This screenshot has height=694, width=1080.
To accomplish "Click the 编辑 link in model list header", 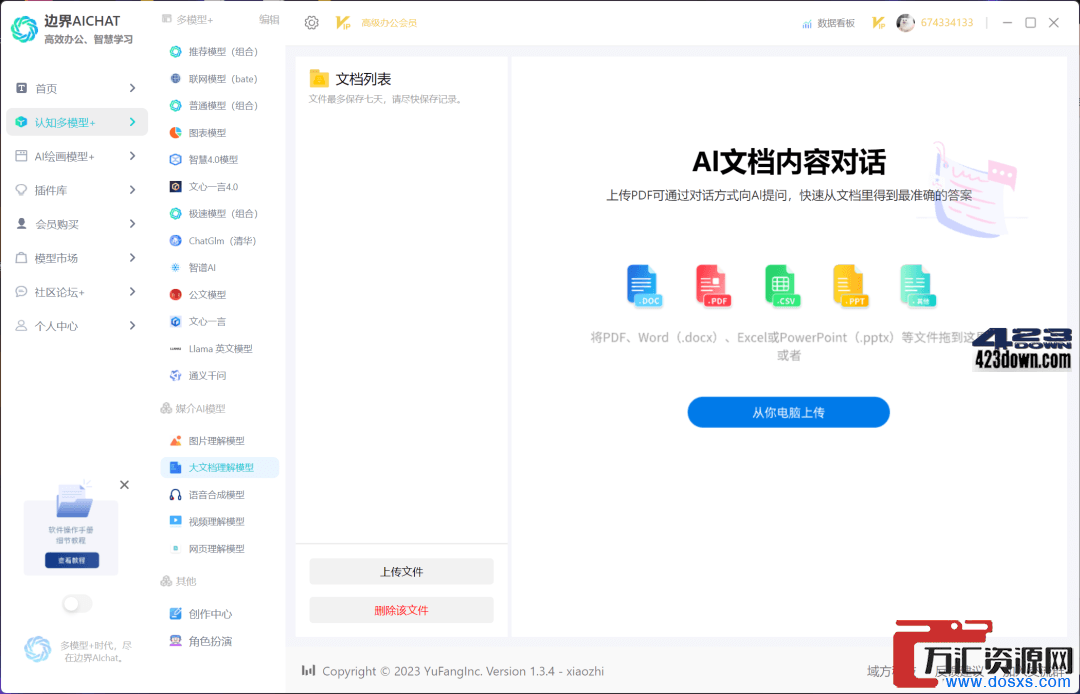I will coord(269,20).
